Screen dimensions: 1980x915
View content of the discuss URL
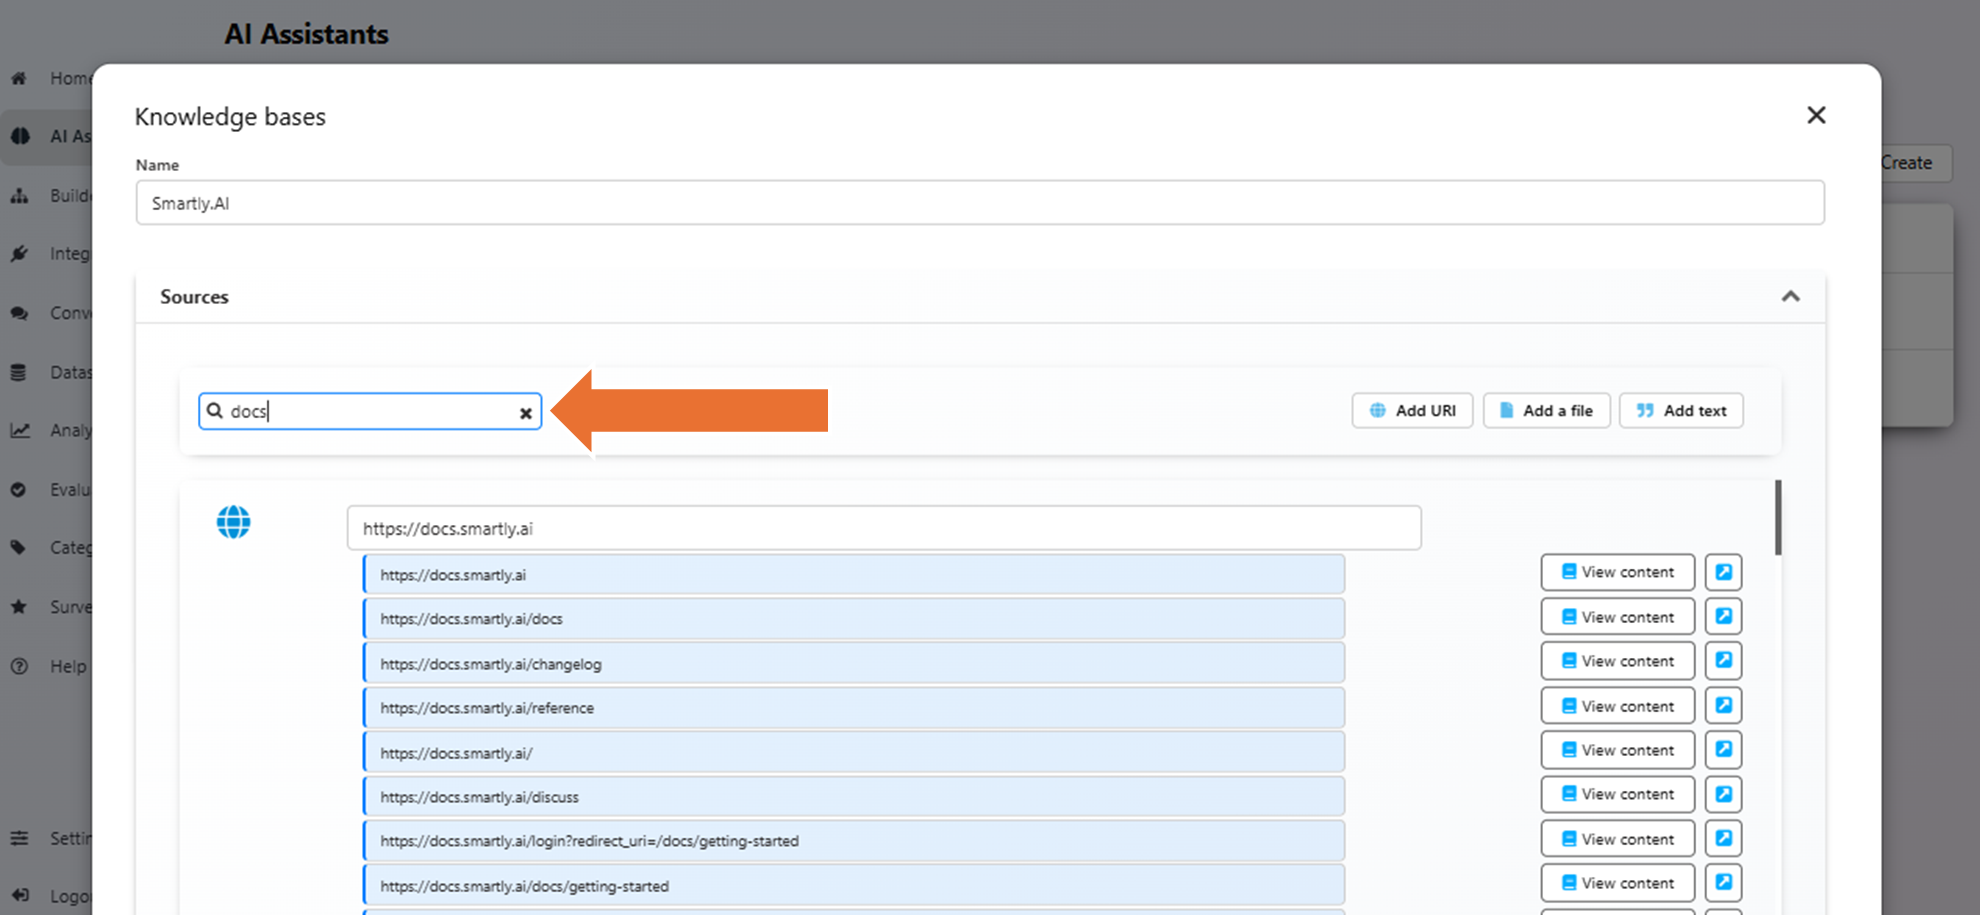[1617, 794]
